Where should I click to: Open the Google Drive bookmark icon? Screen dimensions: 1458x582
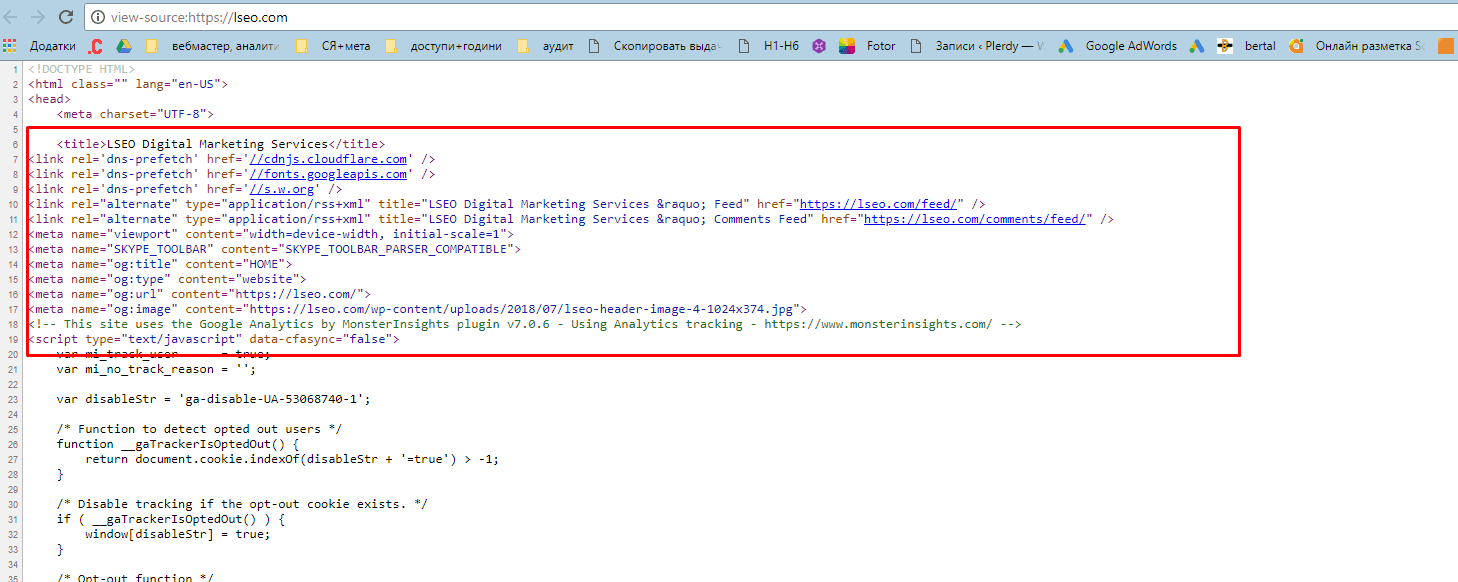pyautogui.click(x=124, y=45)
